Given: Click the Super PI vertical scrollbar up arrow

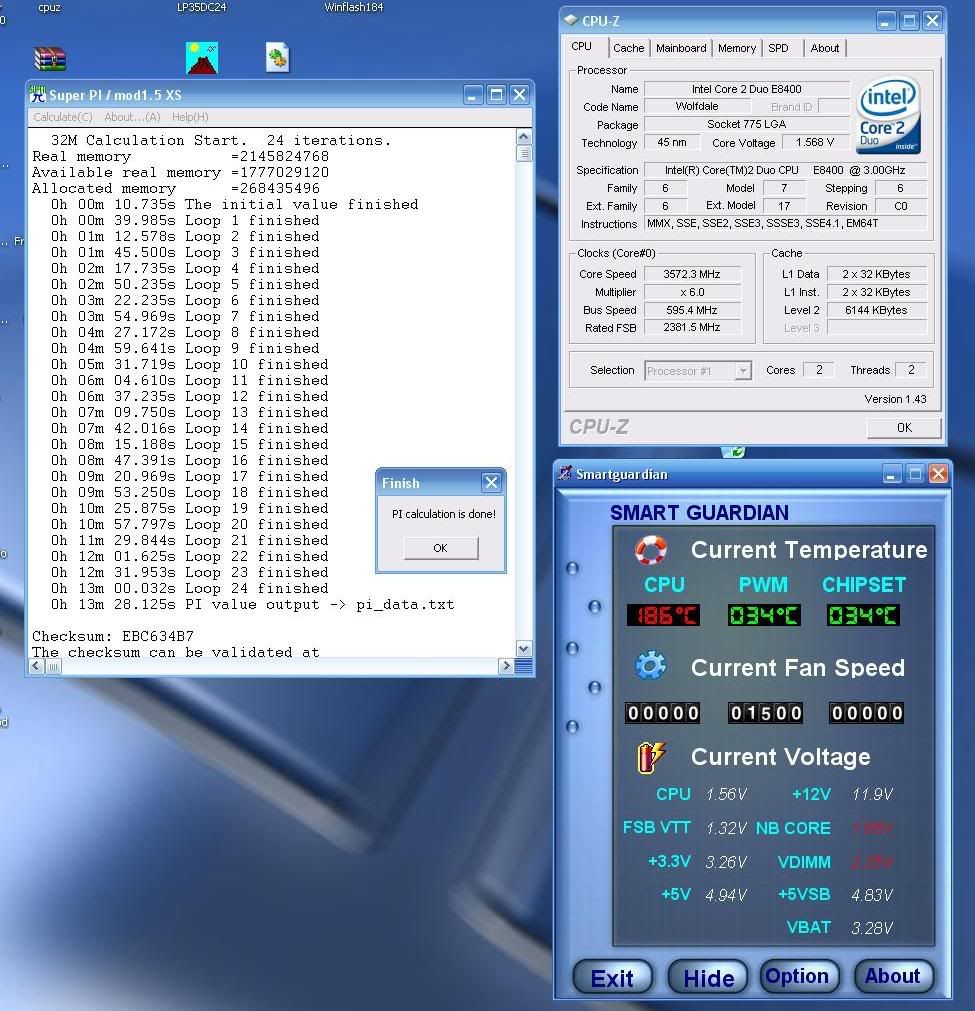Looking at the screenshot, I should (524, 137).
